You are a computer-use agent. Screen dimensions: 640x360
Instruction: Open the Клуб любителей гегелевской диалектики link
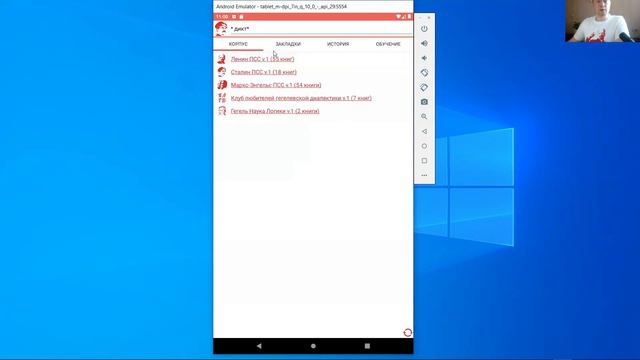point(301,98)
